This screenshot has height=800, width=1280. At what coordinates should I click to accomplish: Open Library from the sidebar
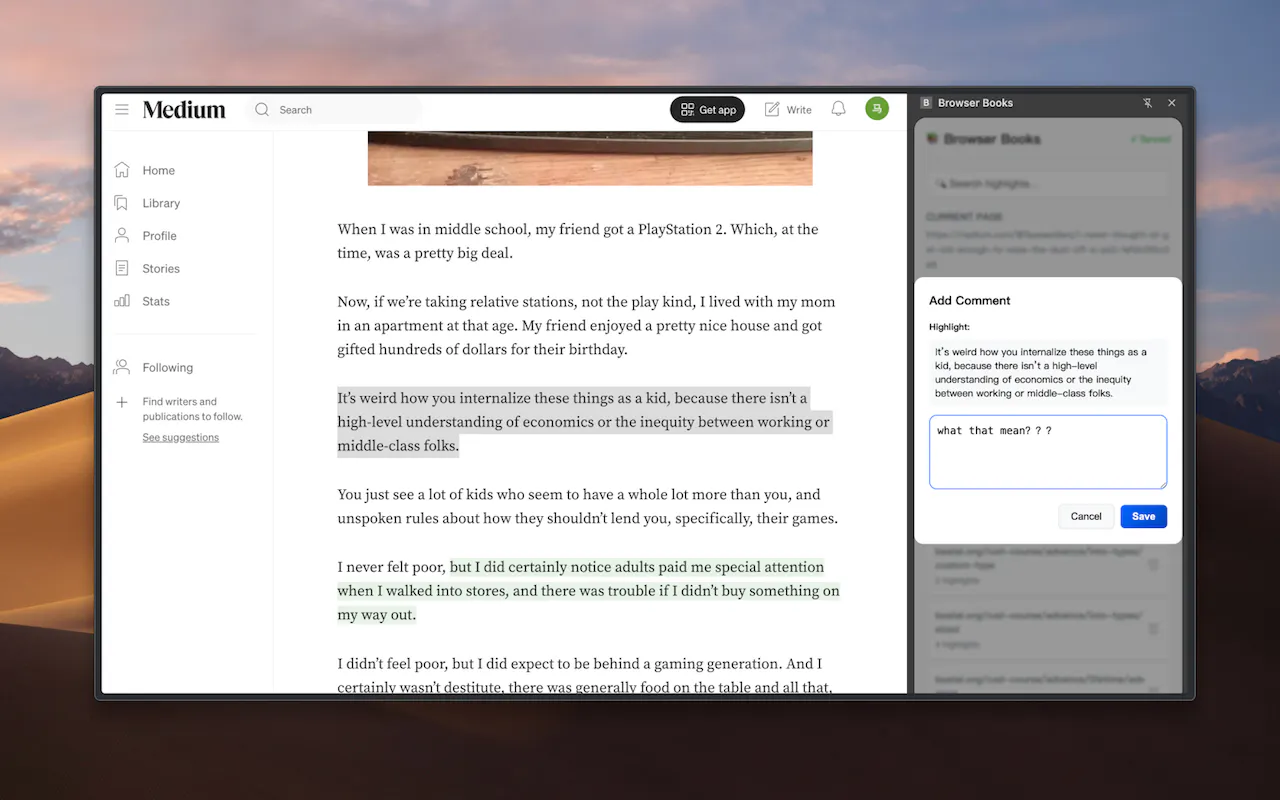click(x=147, y=203)
